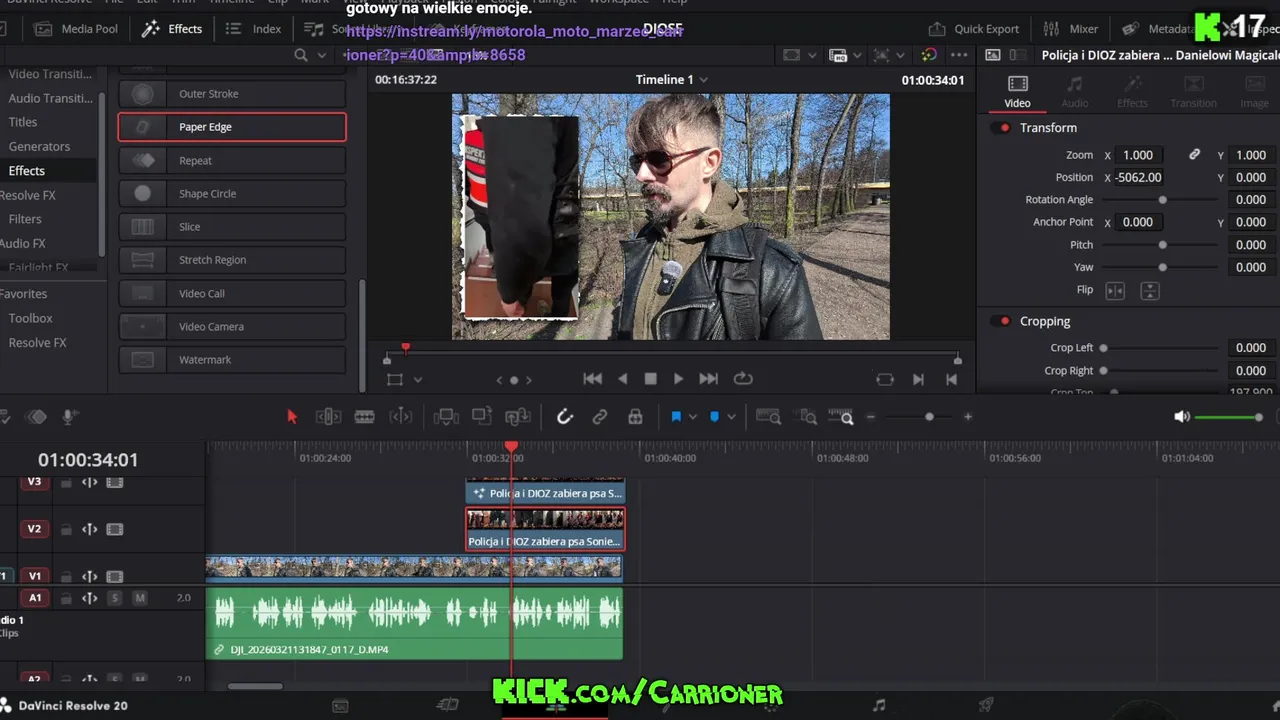
Task: Disable the V2 video track
Action: pos(115,529)
